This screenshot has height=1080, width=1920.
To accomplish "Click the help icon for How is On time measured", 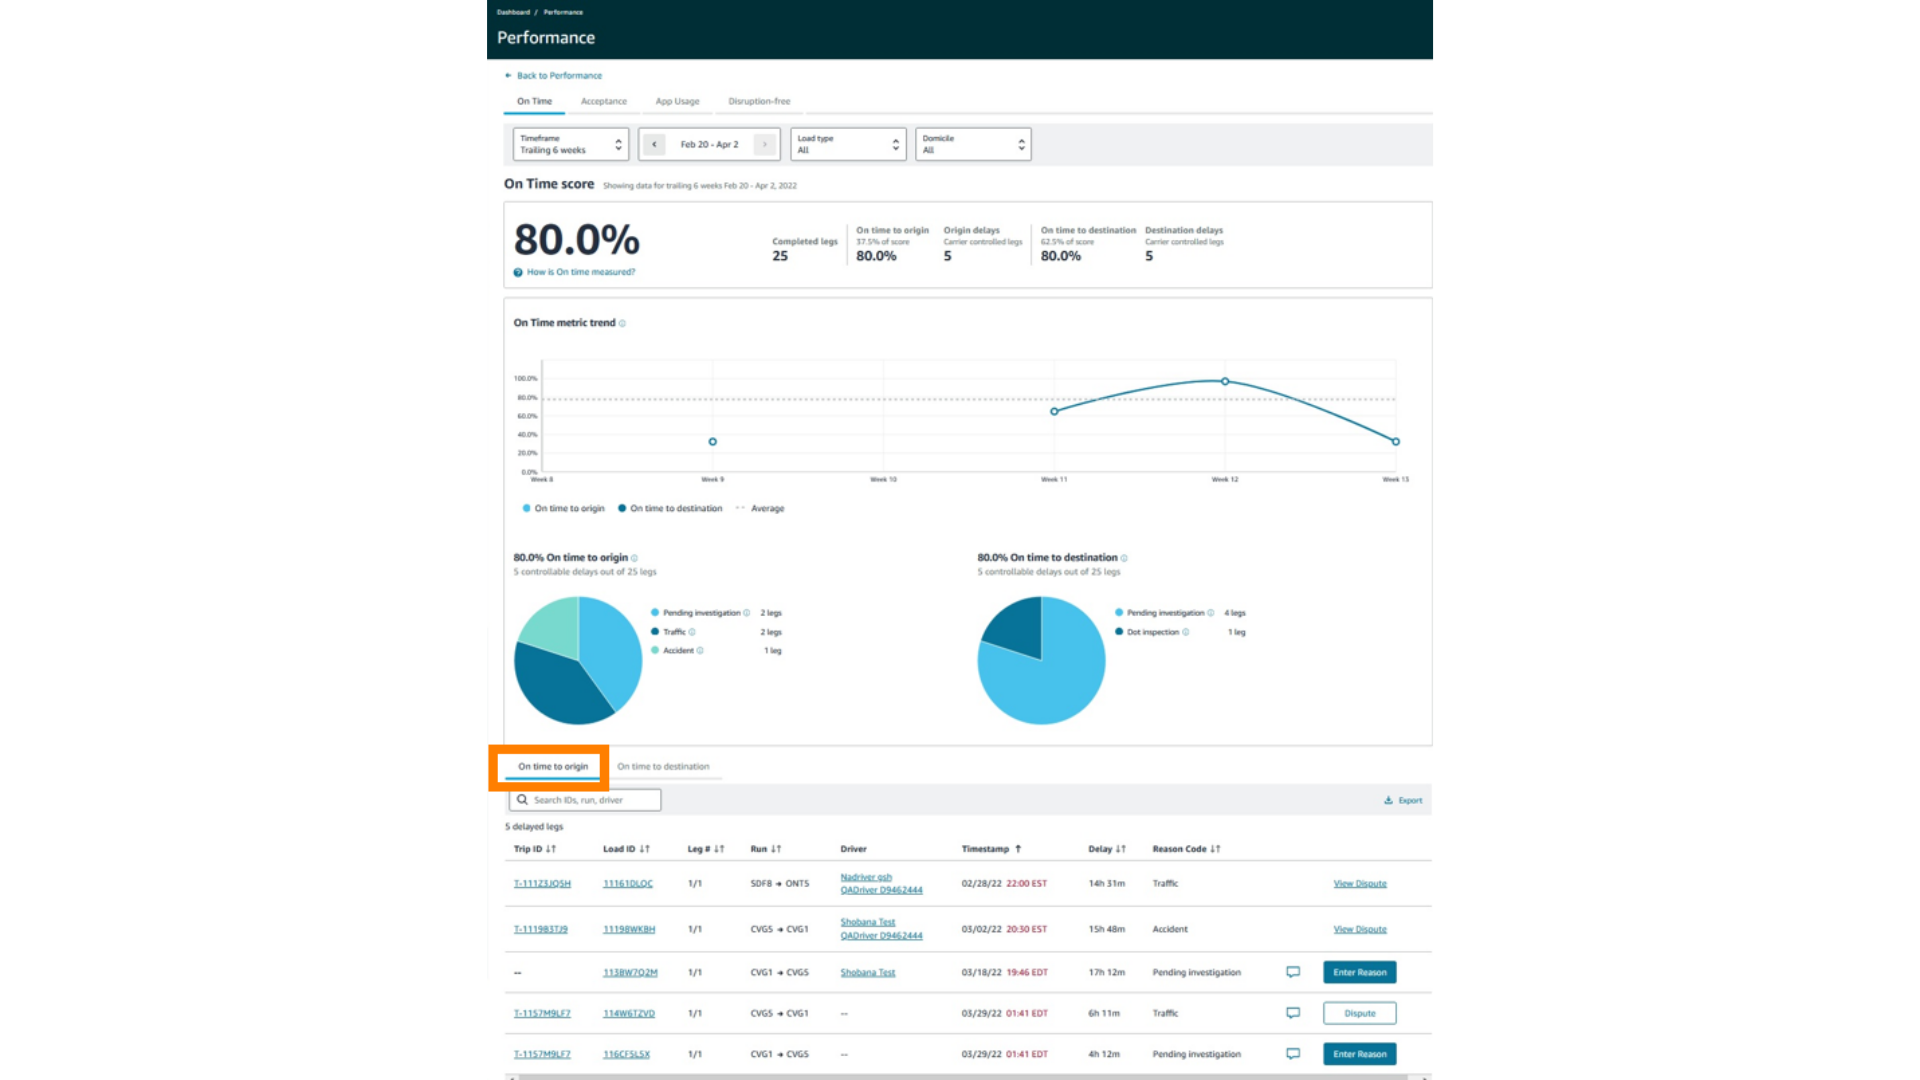I will 518,272.
